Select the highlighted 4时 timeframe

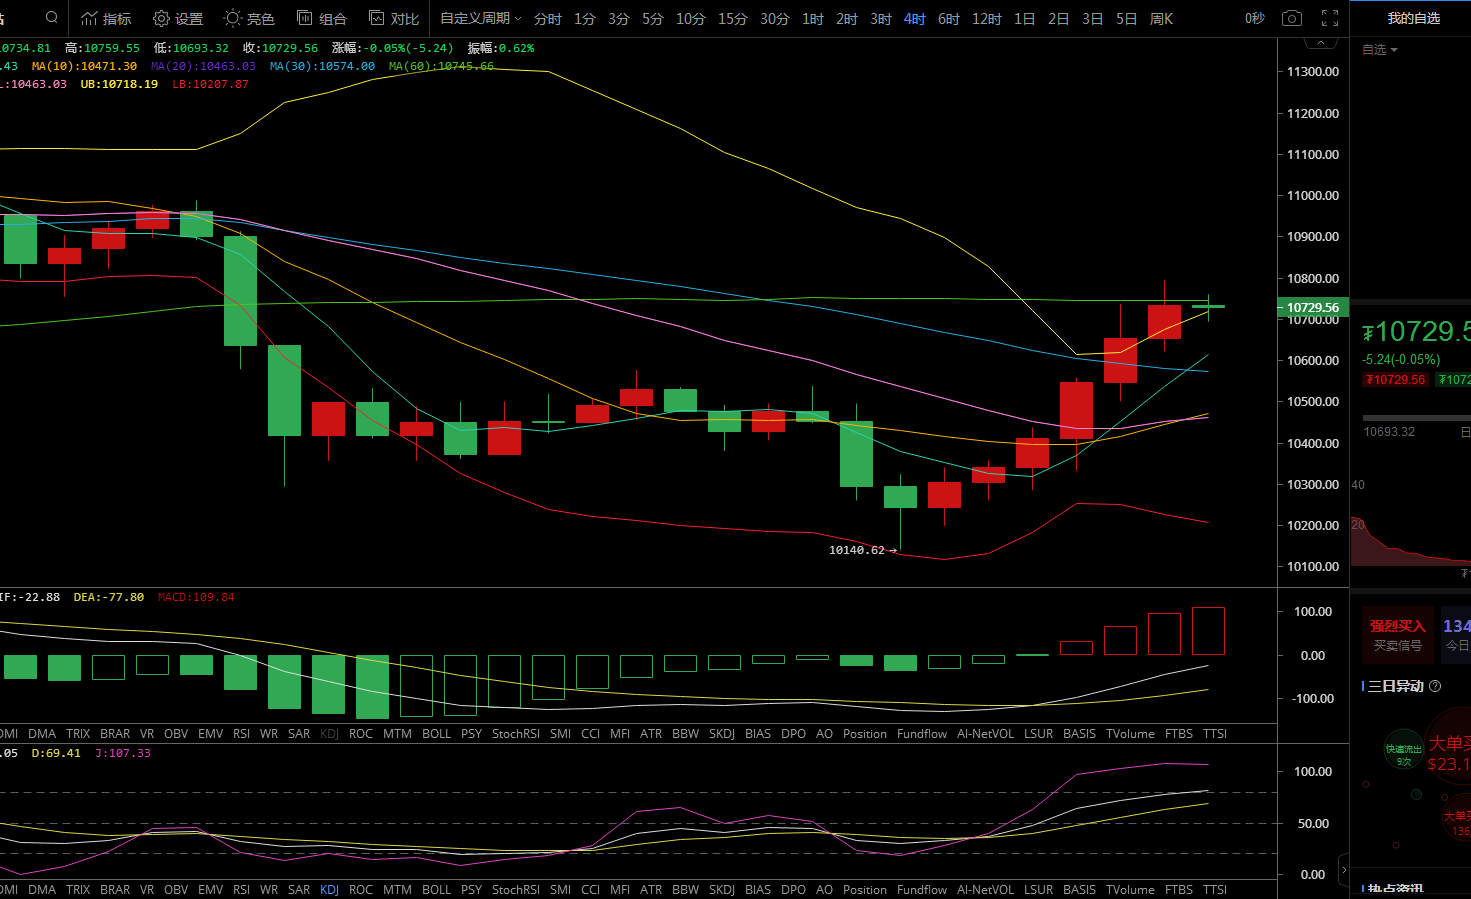[915, 18]
